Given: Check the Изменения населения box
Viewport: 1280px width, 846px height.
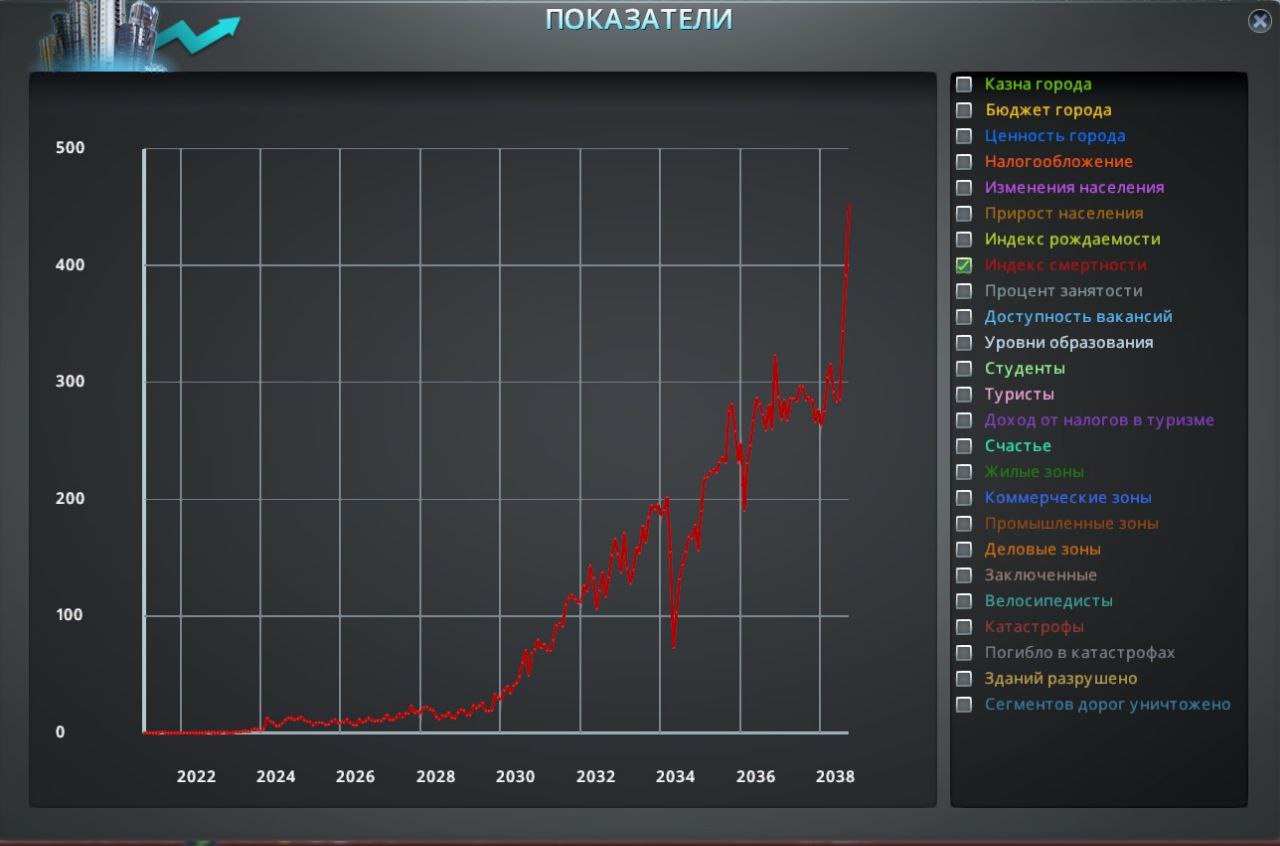Looking at the screenshot, I should 964,187.
